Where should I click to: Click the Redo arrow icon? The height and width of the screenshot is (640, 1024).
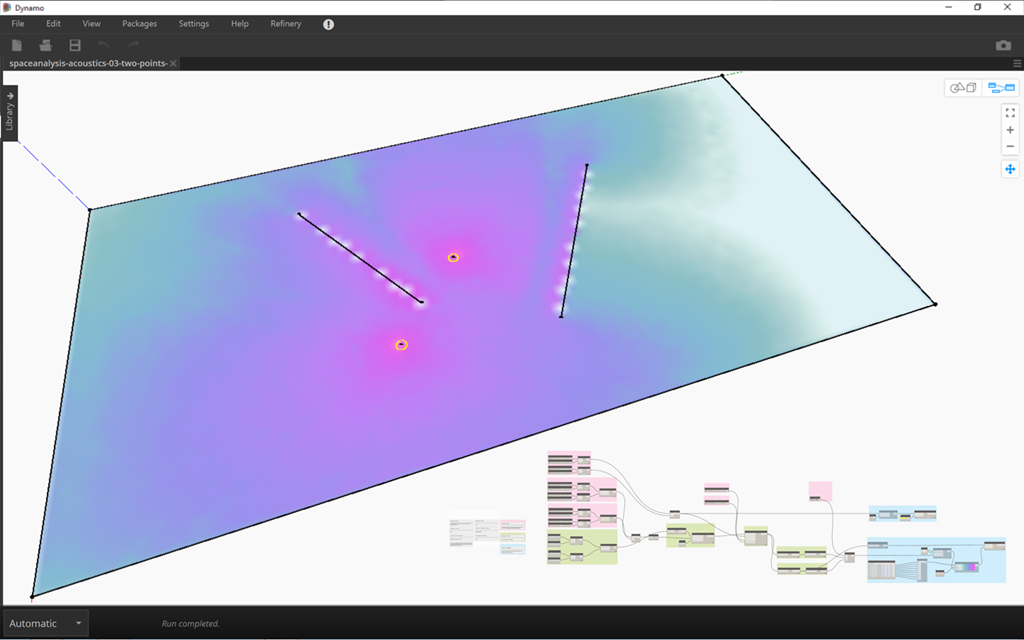(133, 45)
